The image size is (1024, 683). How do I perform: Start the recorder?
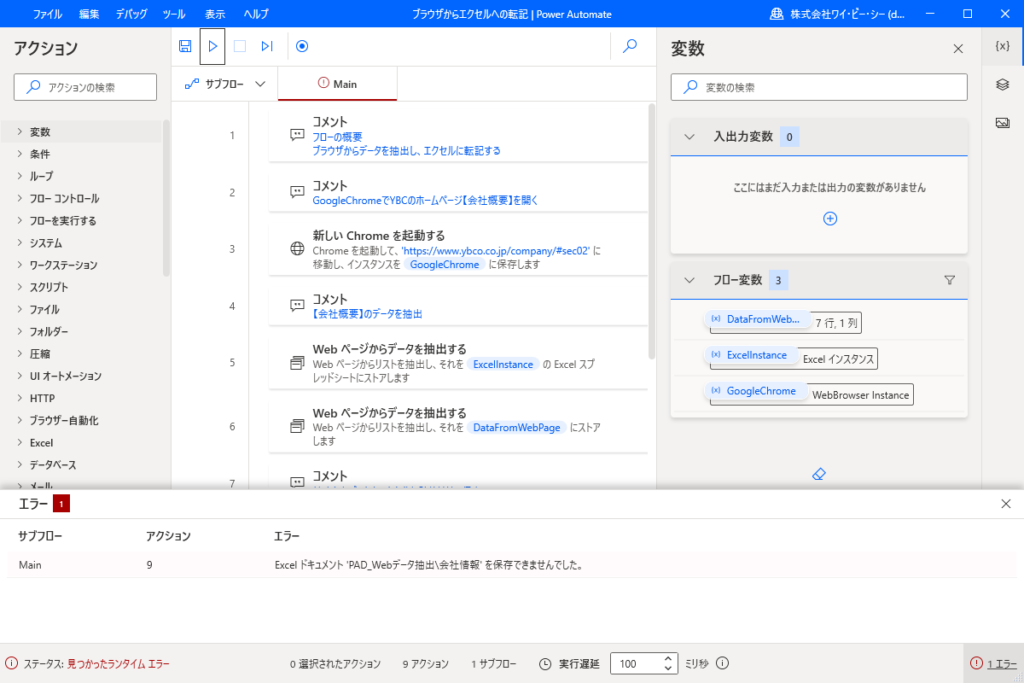(302, 46)
